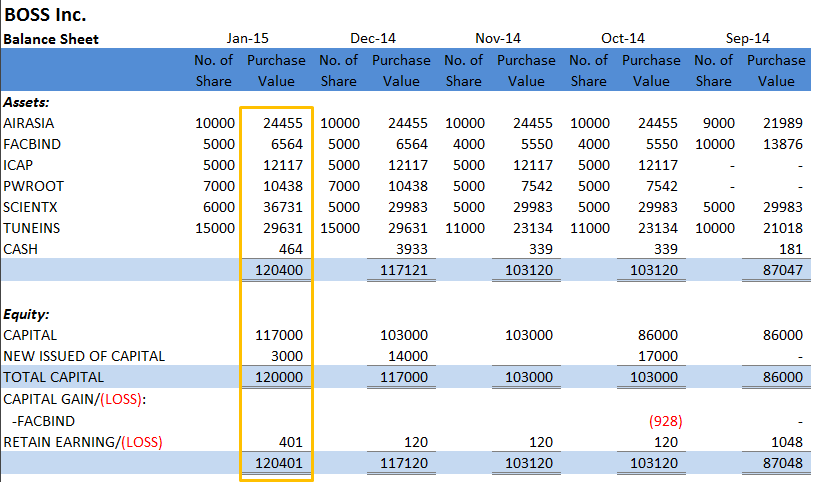Select the TOTAL CAPITAL row label
Viewport: 816px width, 482px height.
[54, 377]
